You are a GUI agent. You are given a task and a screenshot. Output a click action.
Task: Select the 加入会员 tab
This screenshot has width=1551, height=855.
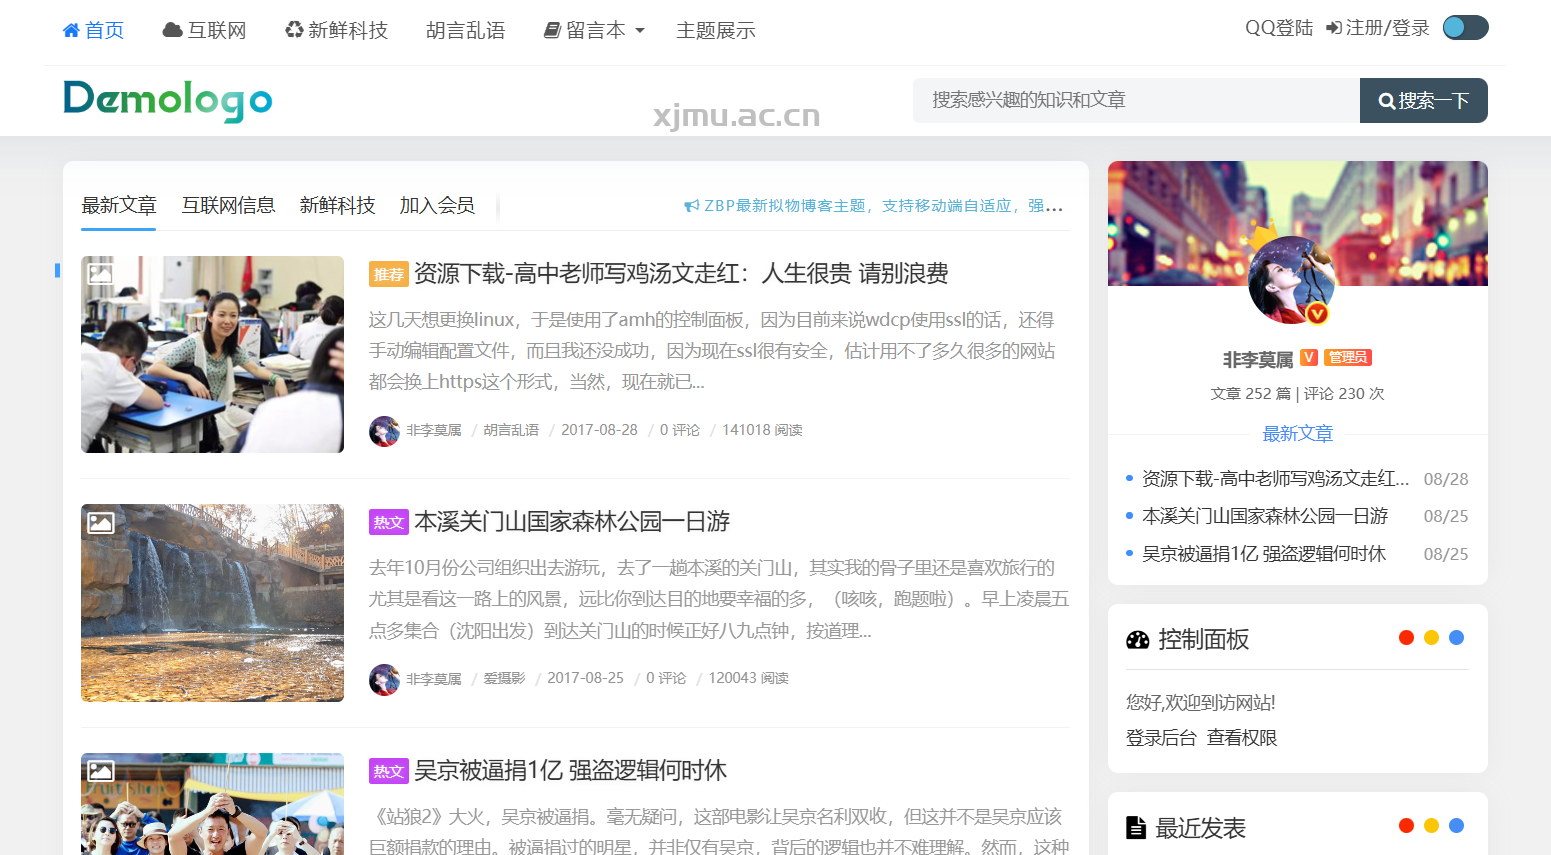click(x=437, y=205)
